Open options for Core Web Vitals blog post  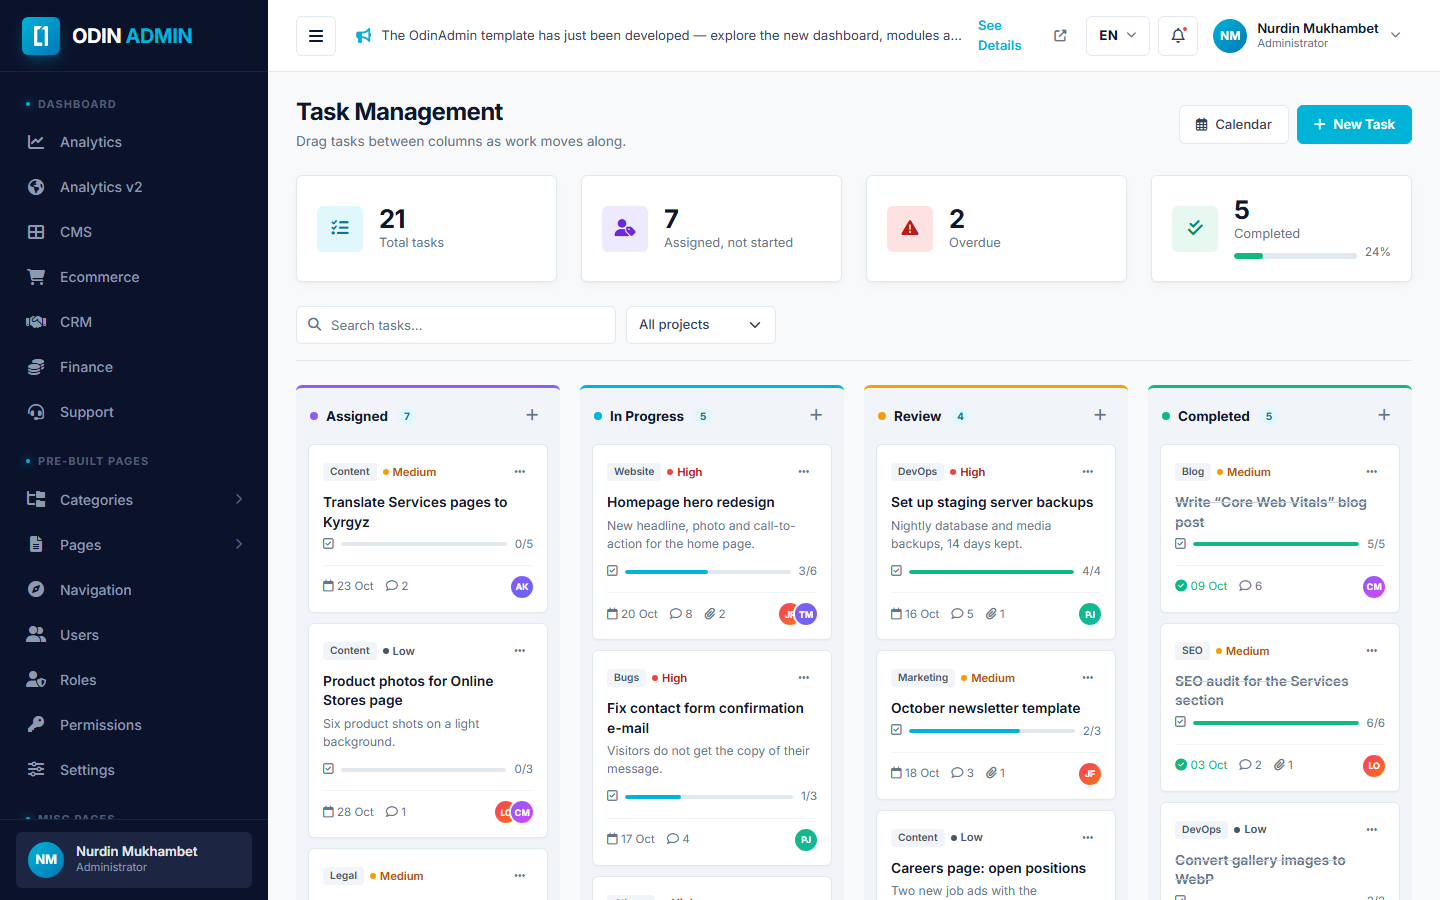tap(1372, 471)
